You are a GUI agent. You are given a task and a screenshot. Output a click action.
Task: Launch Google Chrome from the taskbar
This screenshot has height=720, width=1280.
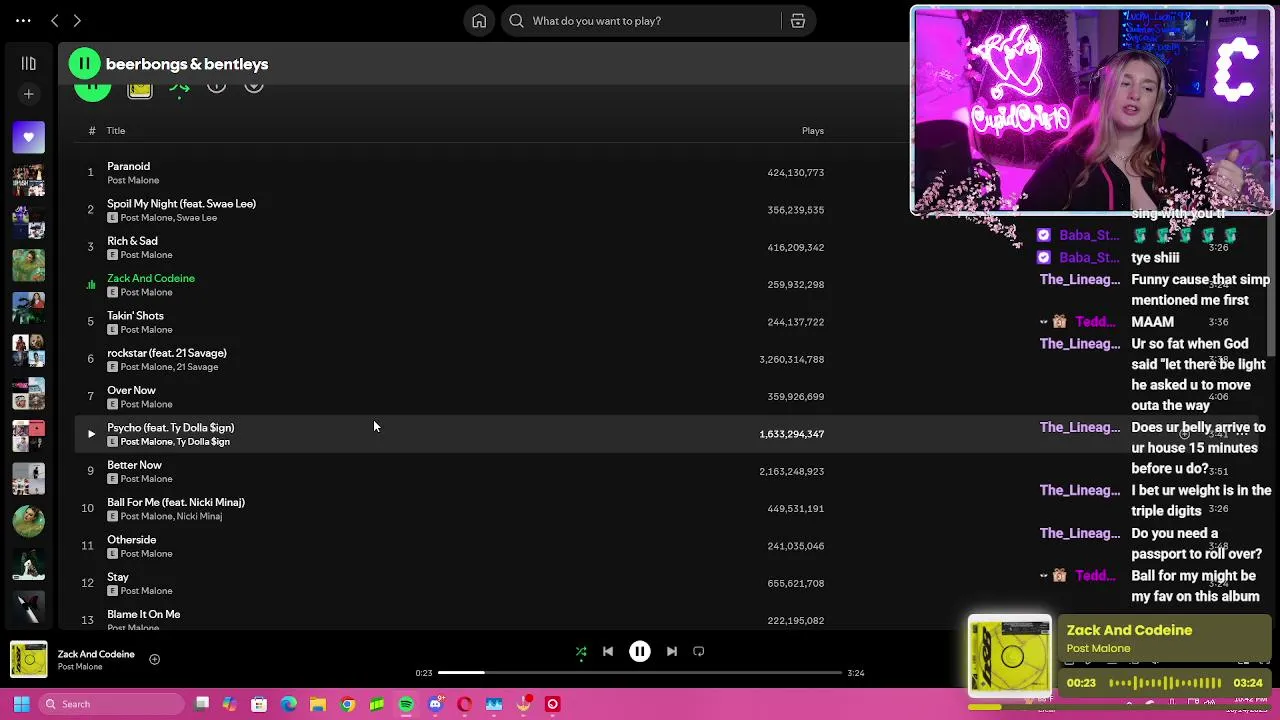[347, 704]
